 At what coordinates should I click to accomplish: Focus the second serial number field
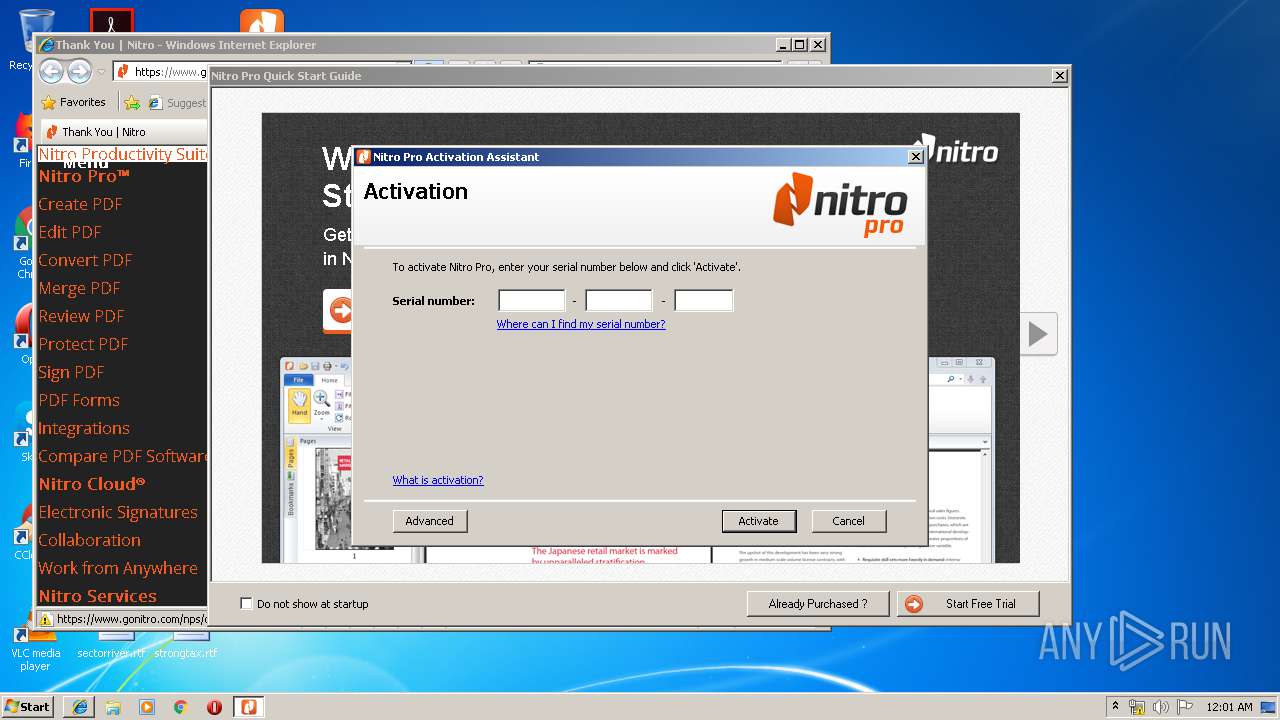[619, 300]
